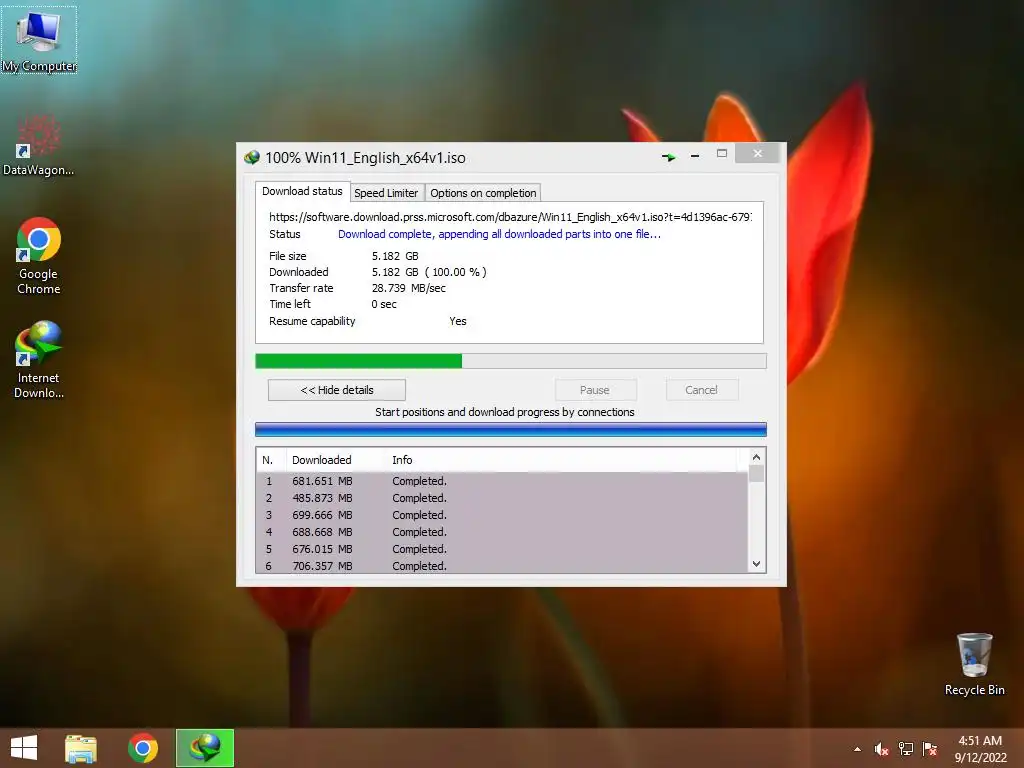The image size is (1024, 768).
Task: Select connection row 5 with 676.015 MB
Action: (x=502, y=549)
